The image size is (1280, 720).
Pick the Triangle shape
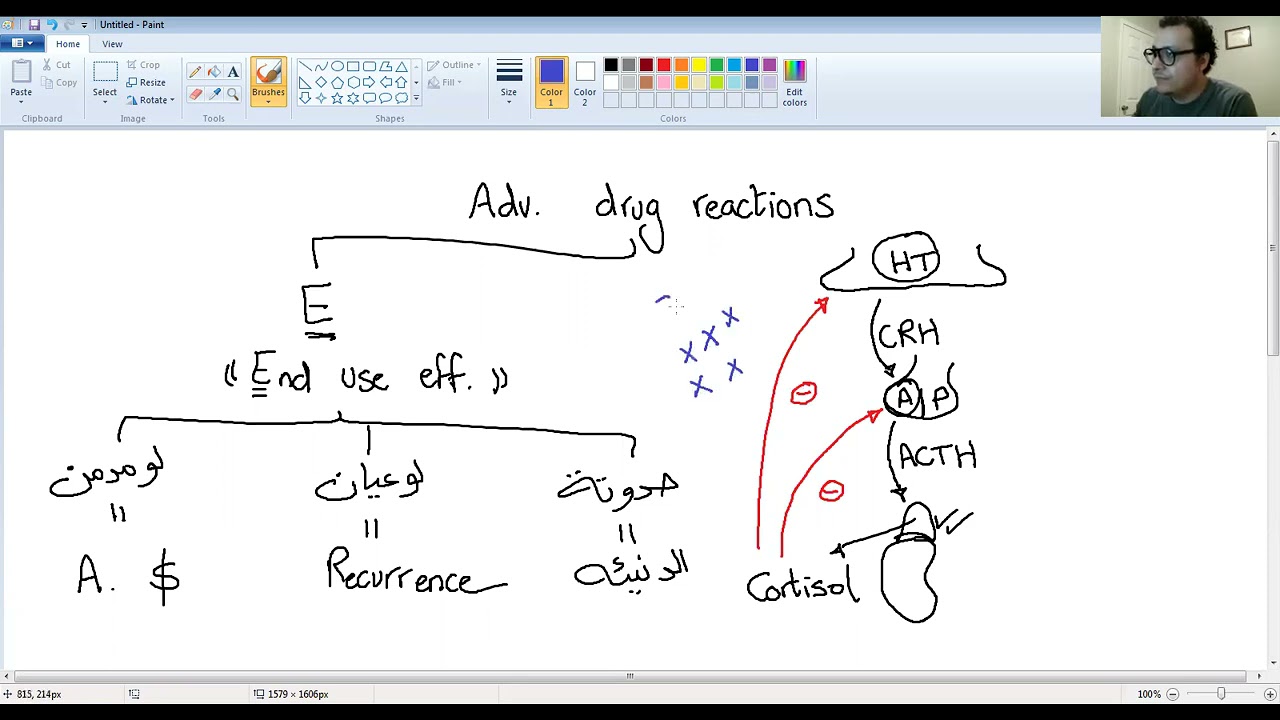click(x=401, y=67)
